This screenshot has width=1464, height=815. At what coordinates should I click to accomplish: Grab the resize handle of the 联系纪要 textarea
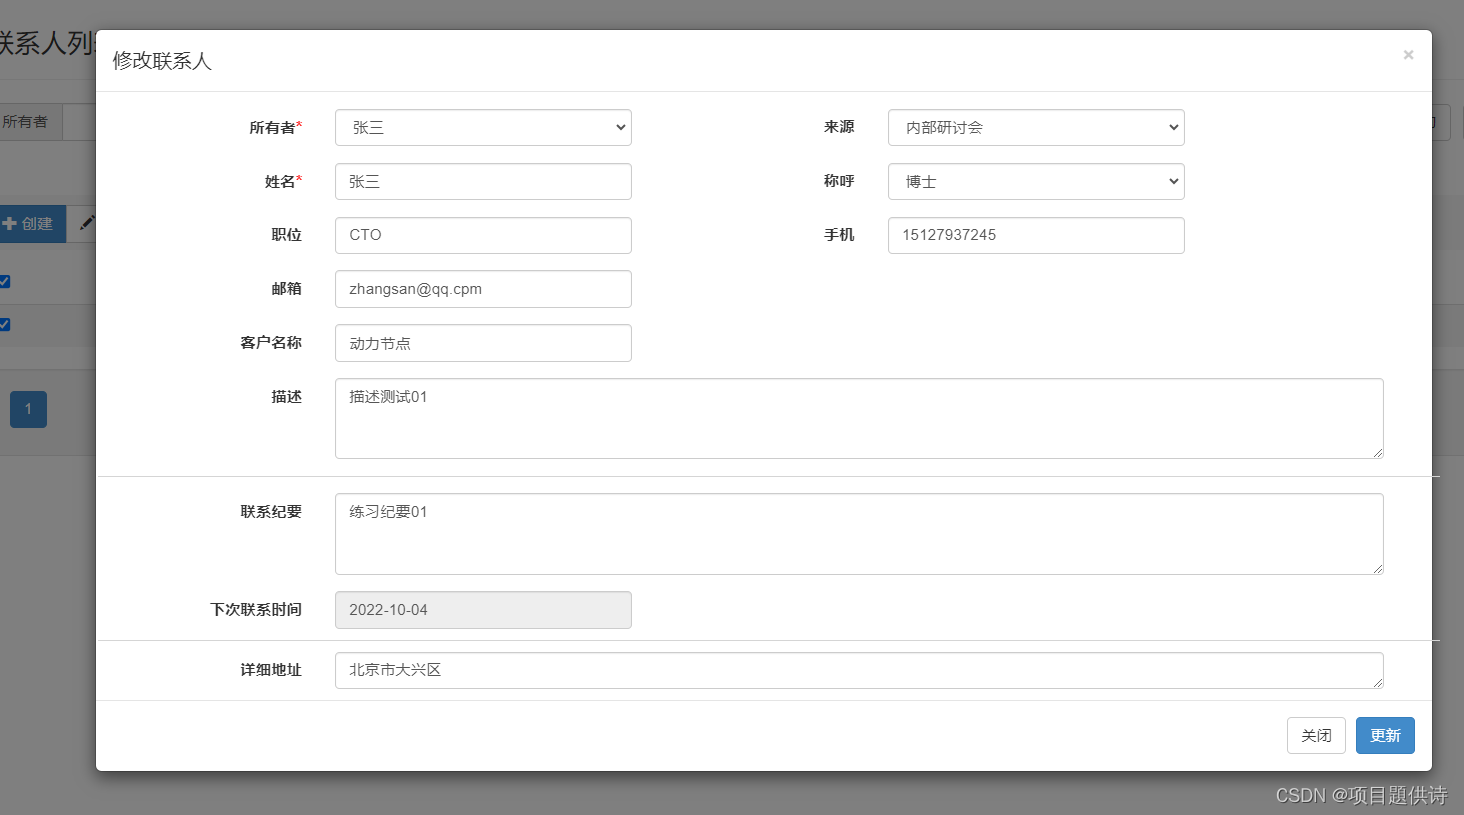[x=1377, y=568]
